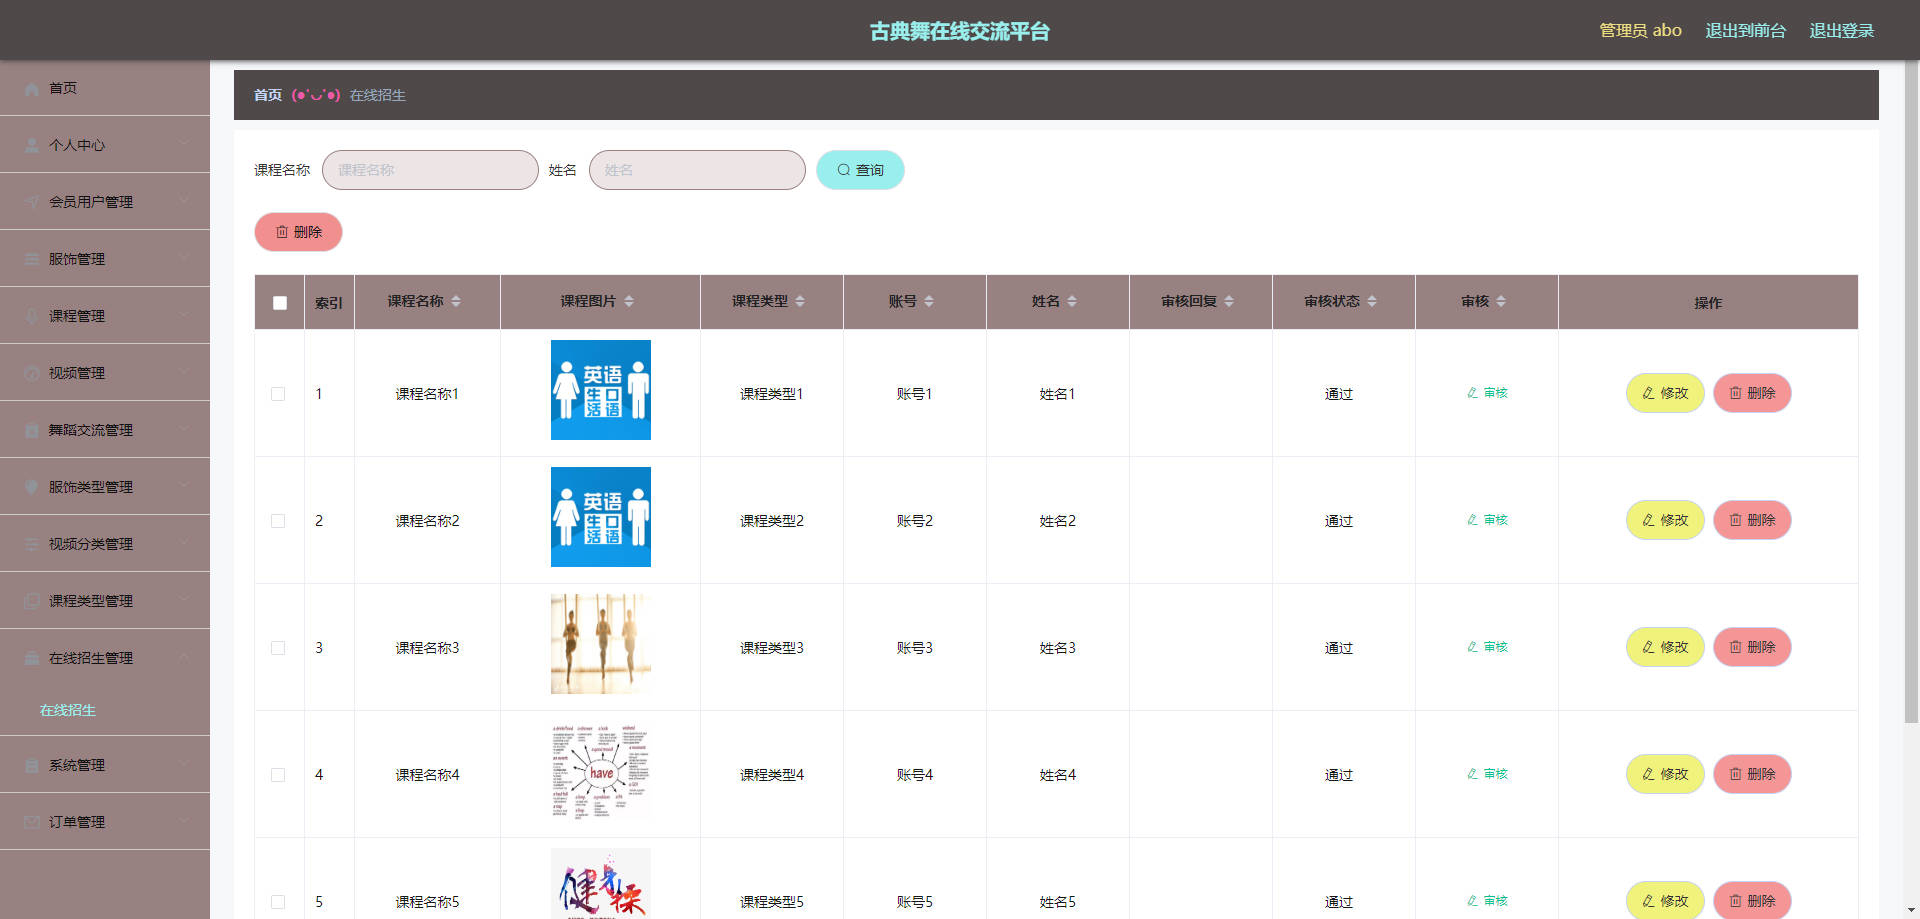Sort by 课程图片 column arrows

[x=629, y=301]
